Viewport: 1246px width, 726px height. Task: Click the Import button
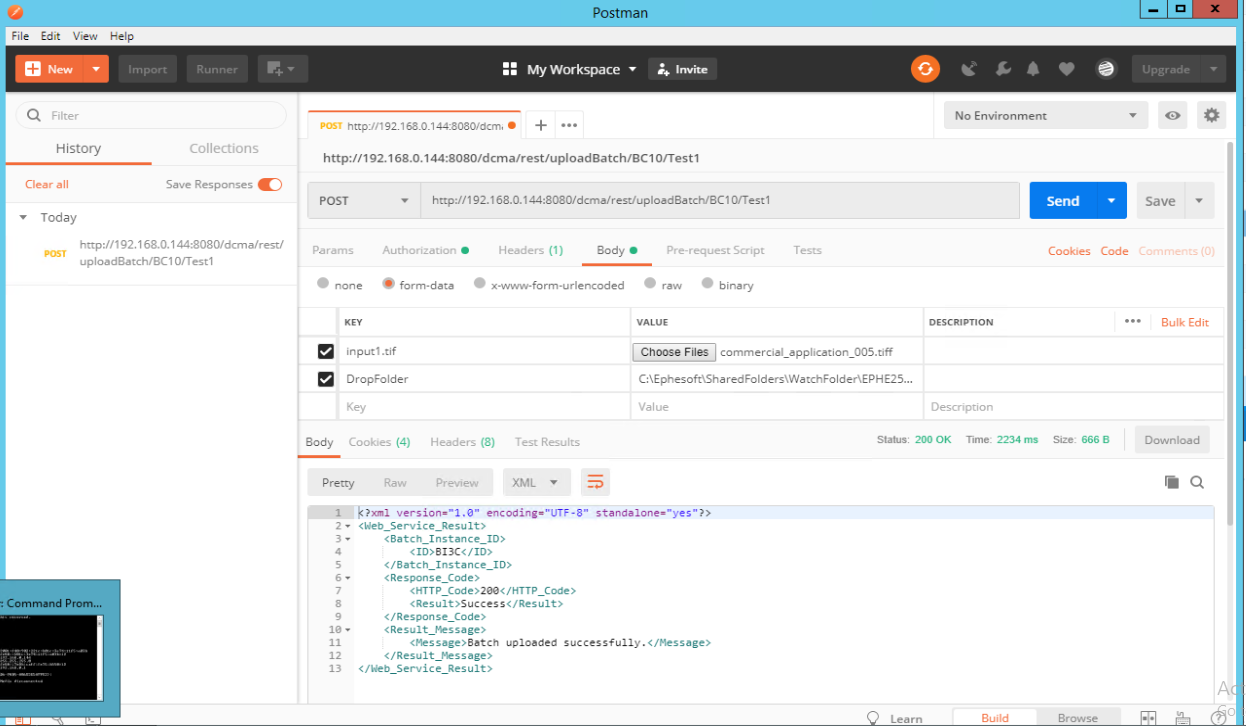pyautogui.click(x=148, y=69)
